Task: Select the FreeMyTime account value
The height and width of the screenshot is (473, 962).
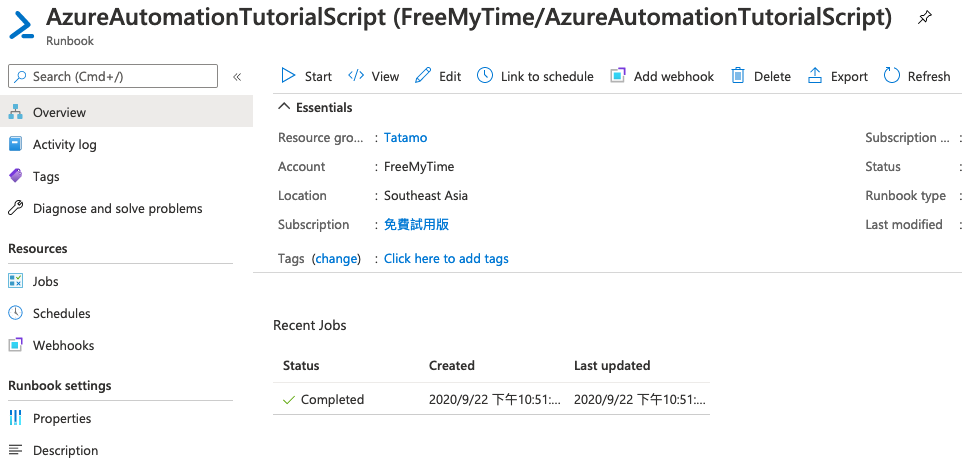Action: pos(419,166)
